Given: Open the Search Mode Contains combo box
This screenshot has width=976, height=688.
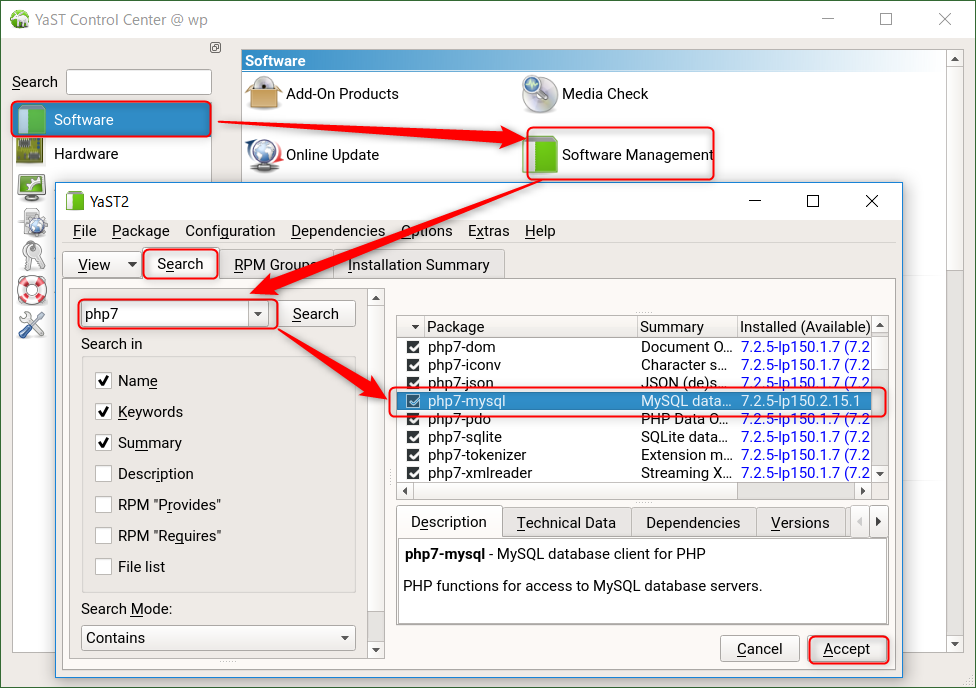Looking at the screenshot, I should pos(218,638).
